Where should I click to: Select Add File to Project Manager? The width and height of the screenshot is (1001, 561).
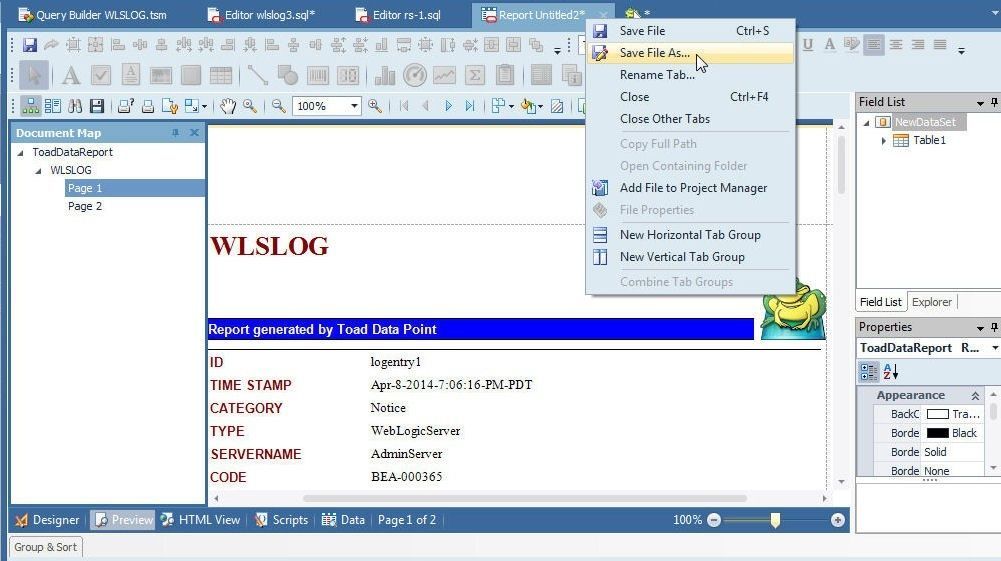[x=690, y=188]
